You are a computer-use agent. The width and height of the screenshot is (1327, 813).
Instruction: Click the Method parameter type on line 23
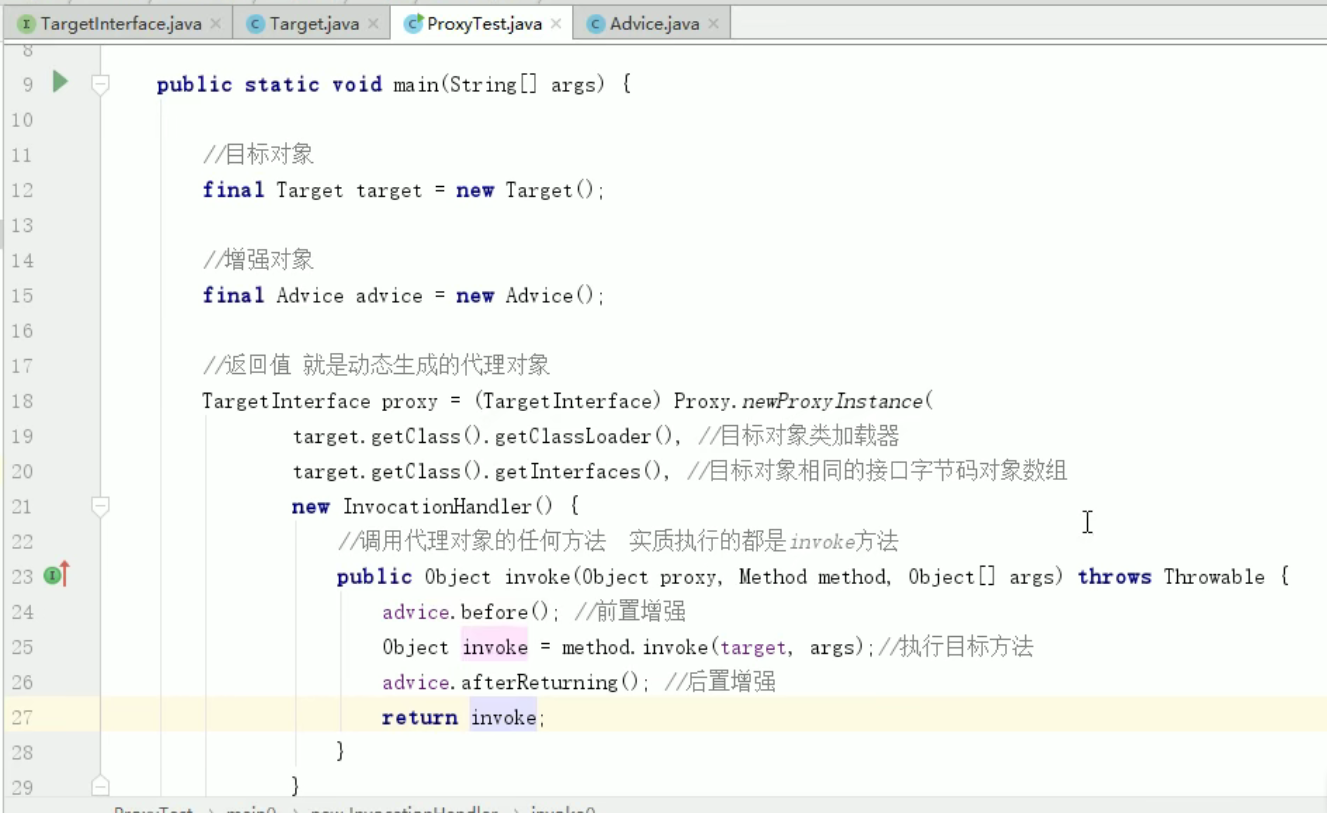[773, 577]
